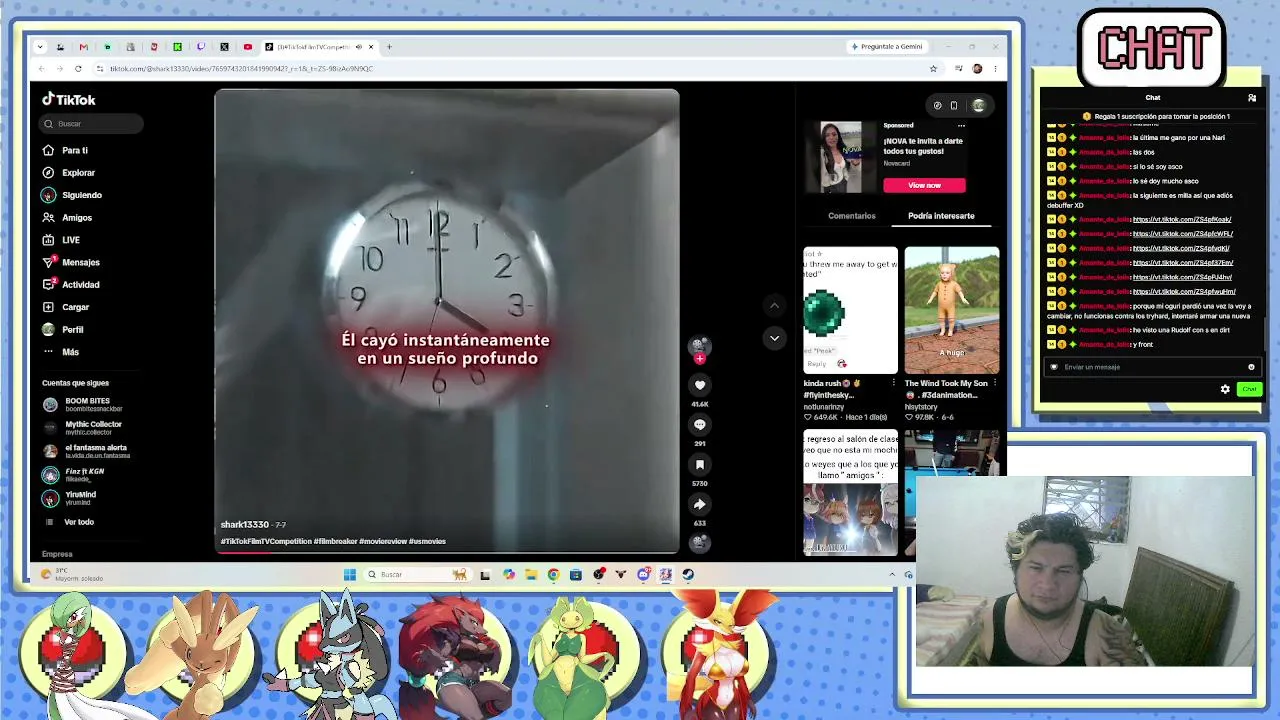The height and width of the screenshot is (720, 1280).
Task: Open the YiruMind followed account
Action: pos(70,498)
